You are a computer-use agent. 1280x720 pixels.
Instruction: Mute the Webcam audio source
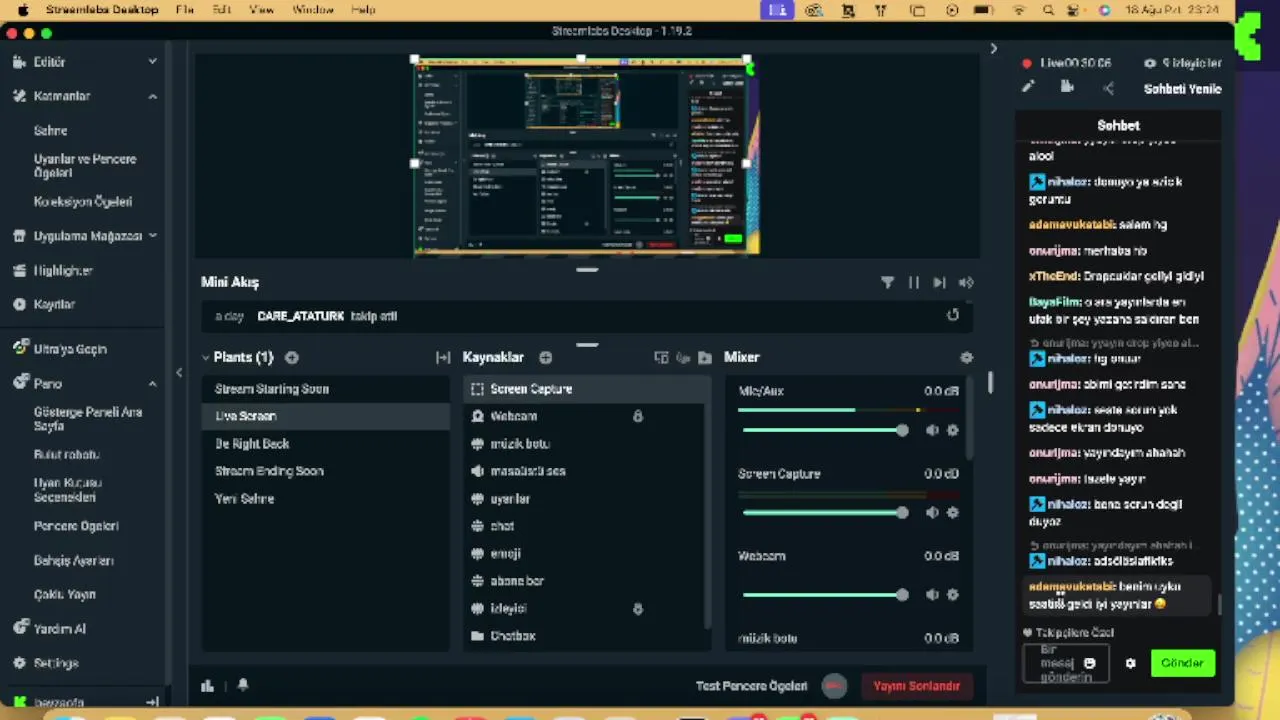[932, 594]
